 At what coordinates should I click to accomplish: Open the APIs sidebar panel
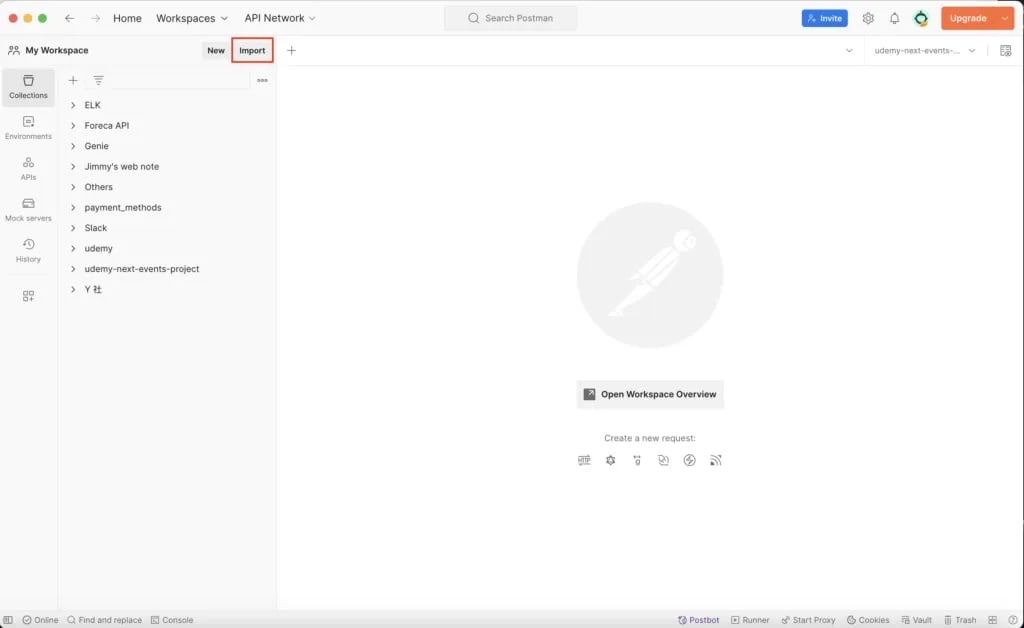point(28,168)
